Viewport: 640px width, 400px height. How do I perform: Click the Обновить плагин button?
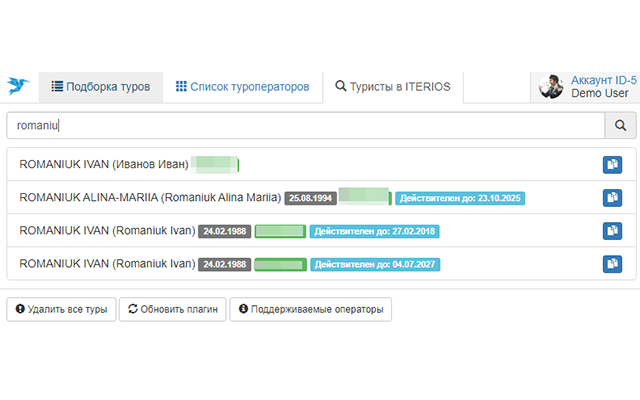tap(172, 309)
